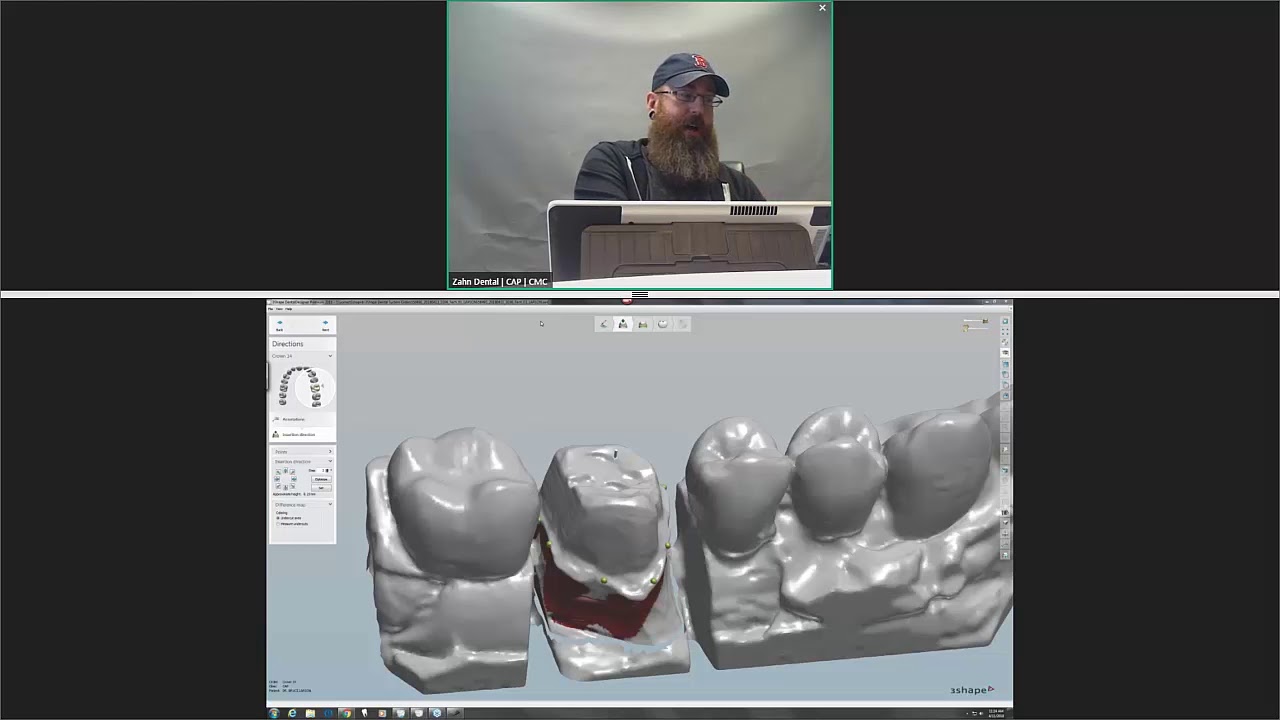1280x720 pixels.
Task: Select the fourth workflow step crown icon
Action: coord(663,324)
